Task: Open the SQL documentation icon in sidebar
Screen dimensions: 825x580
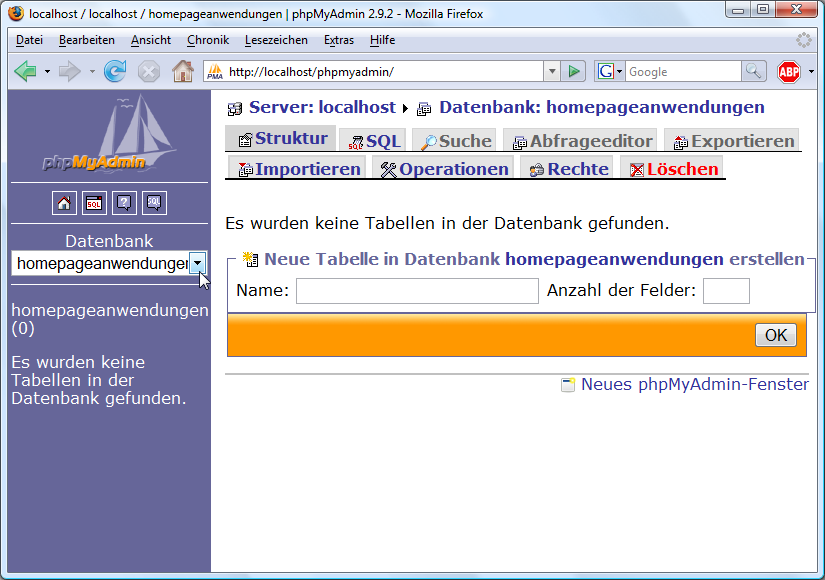Action: click(x=154, y=203)
